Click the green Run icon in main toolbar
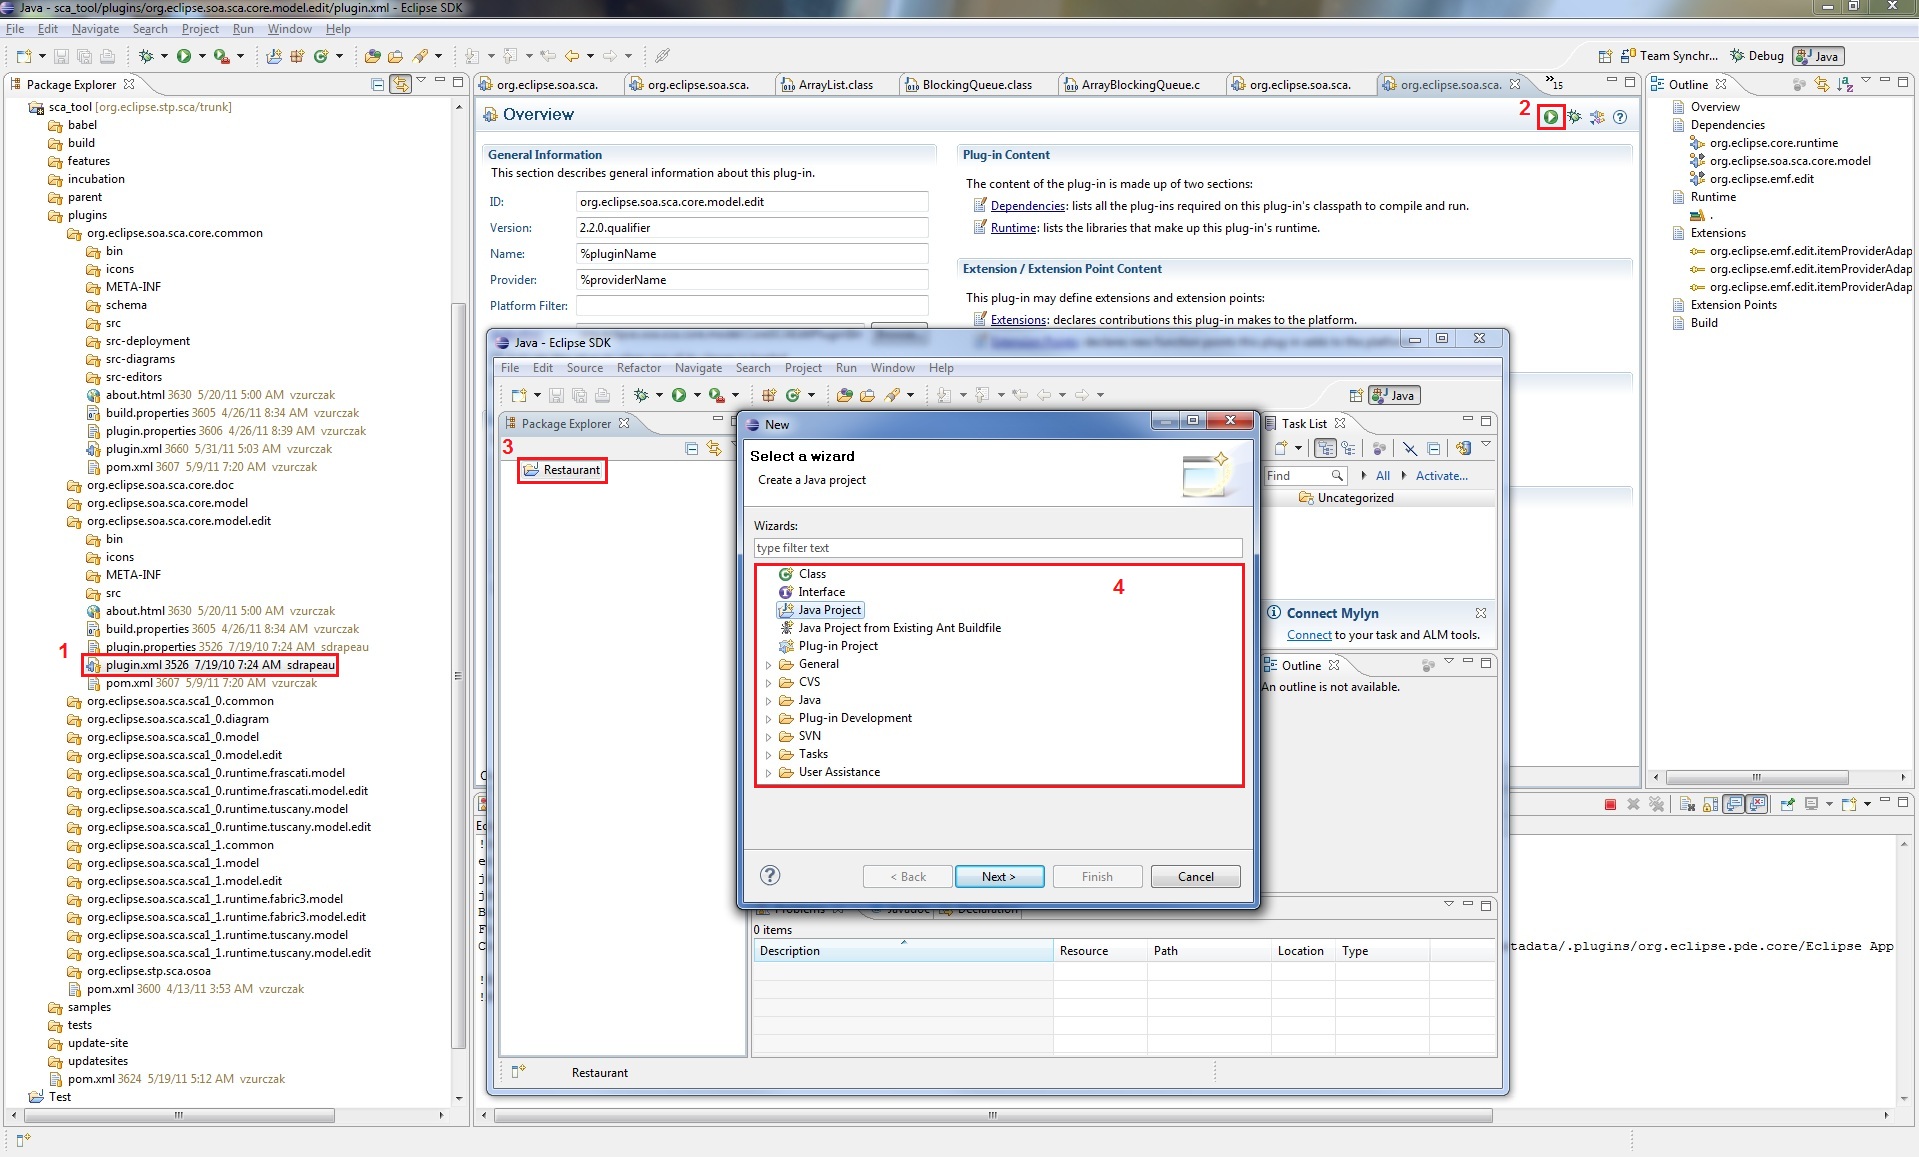 (184, 56)
